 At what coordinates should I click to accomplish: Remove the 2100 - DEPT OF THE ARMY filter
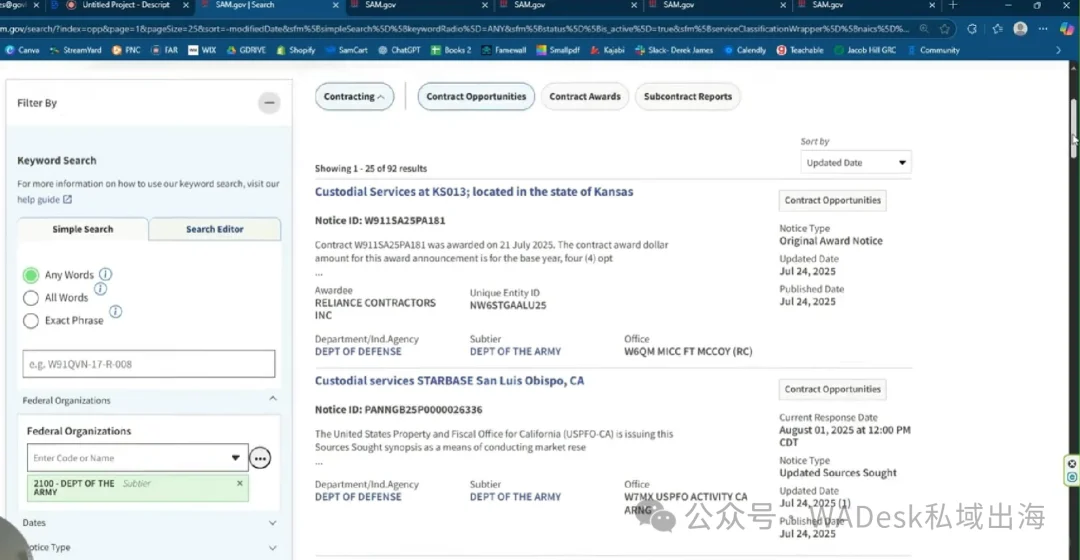[240, 484]
